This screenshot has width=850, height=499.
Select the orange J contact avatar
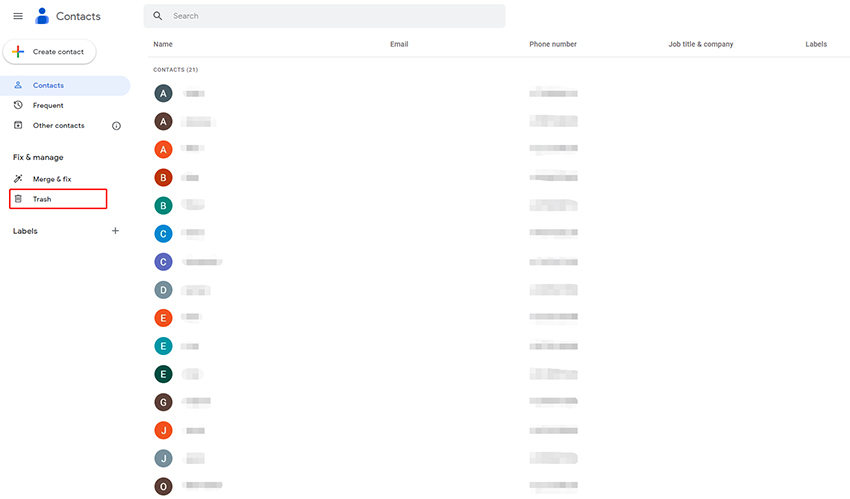(x=163, y=431)
